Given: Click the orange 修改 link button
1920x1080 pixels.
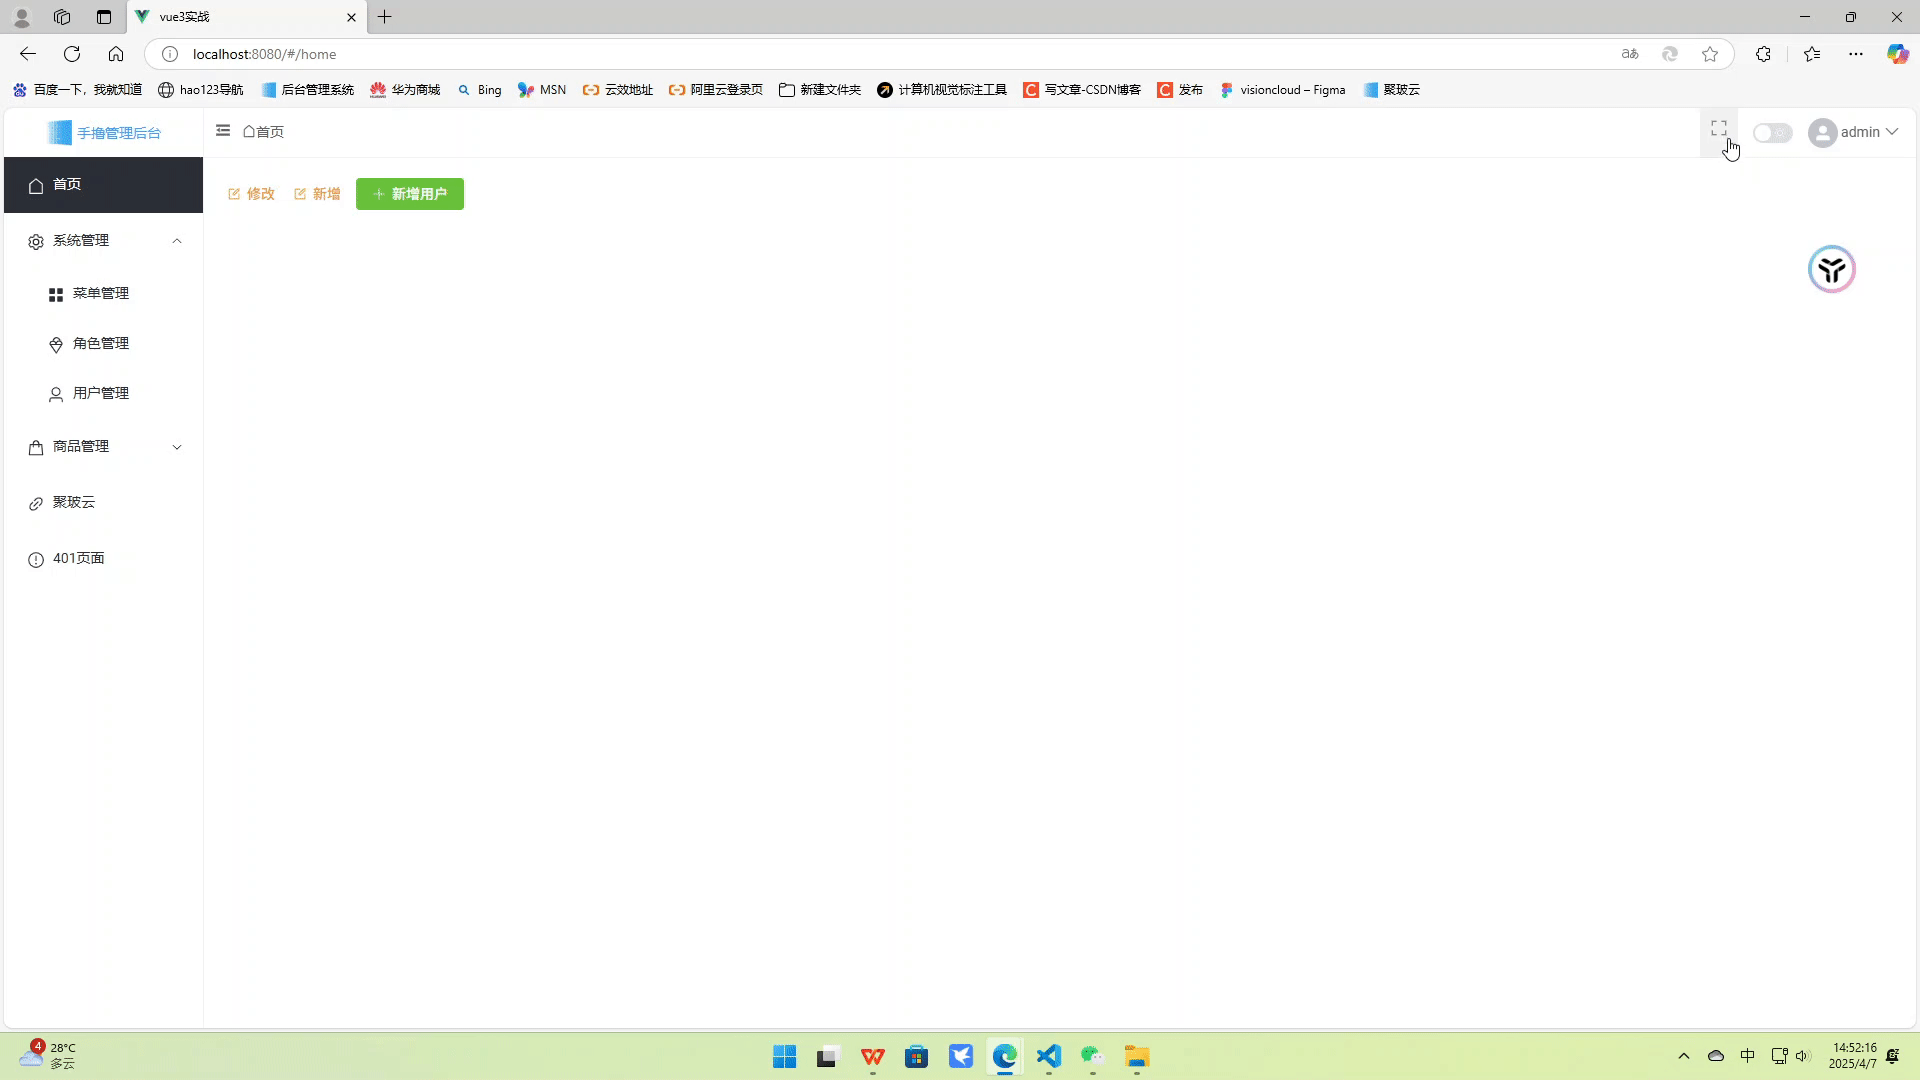Looking at the screenshot, I should coord(251,194).
